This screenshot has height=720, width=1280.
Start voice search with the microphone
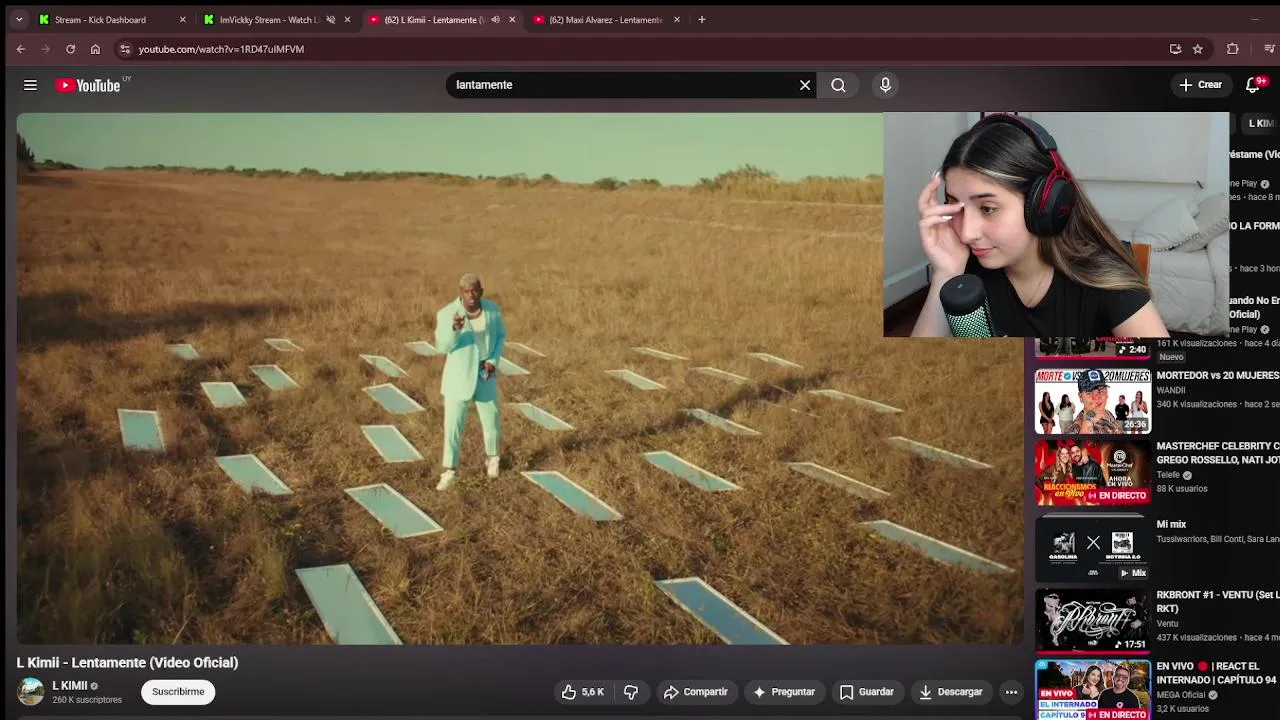click(885, 85)
